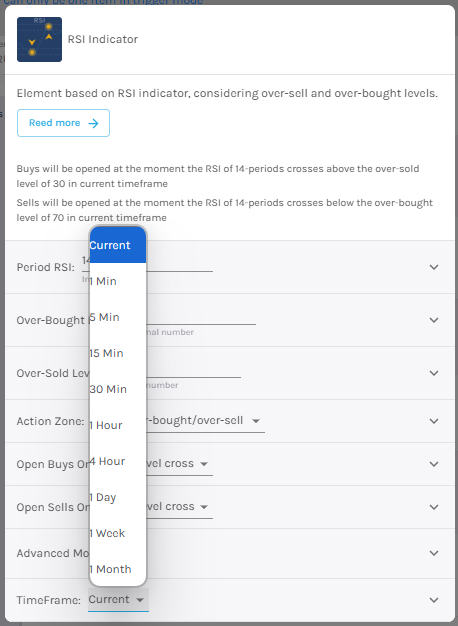Viewport: 458px width, 626px height.
Task: Choose 1 Week timeframe option
Action: 118,533
